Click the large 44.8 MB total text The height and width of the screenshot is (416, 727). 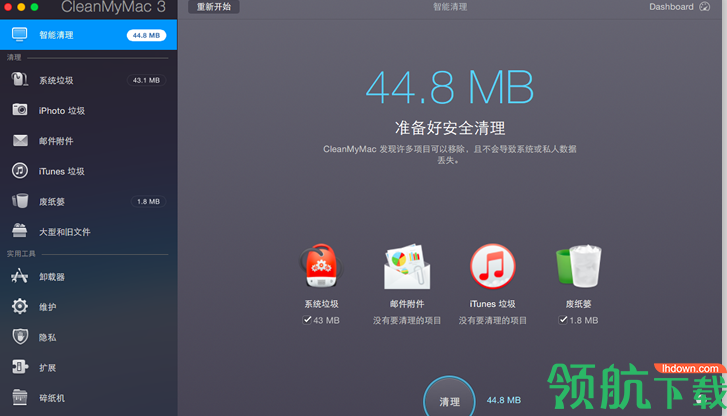click(449, 88)
